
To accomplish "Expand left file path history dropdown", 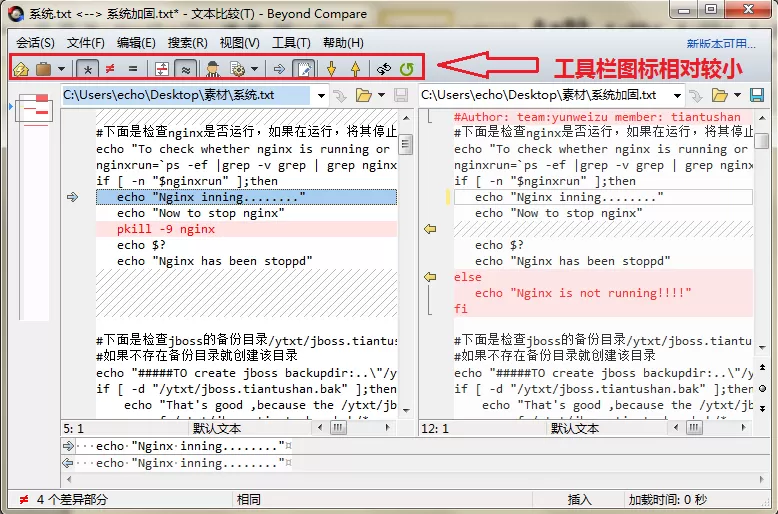I will (x=321, y=95).
